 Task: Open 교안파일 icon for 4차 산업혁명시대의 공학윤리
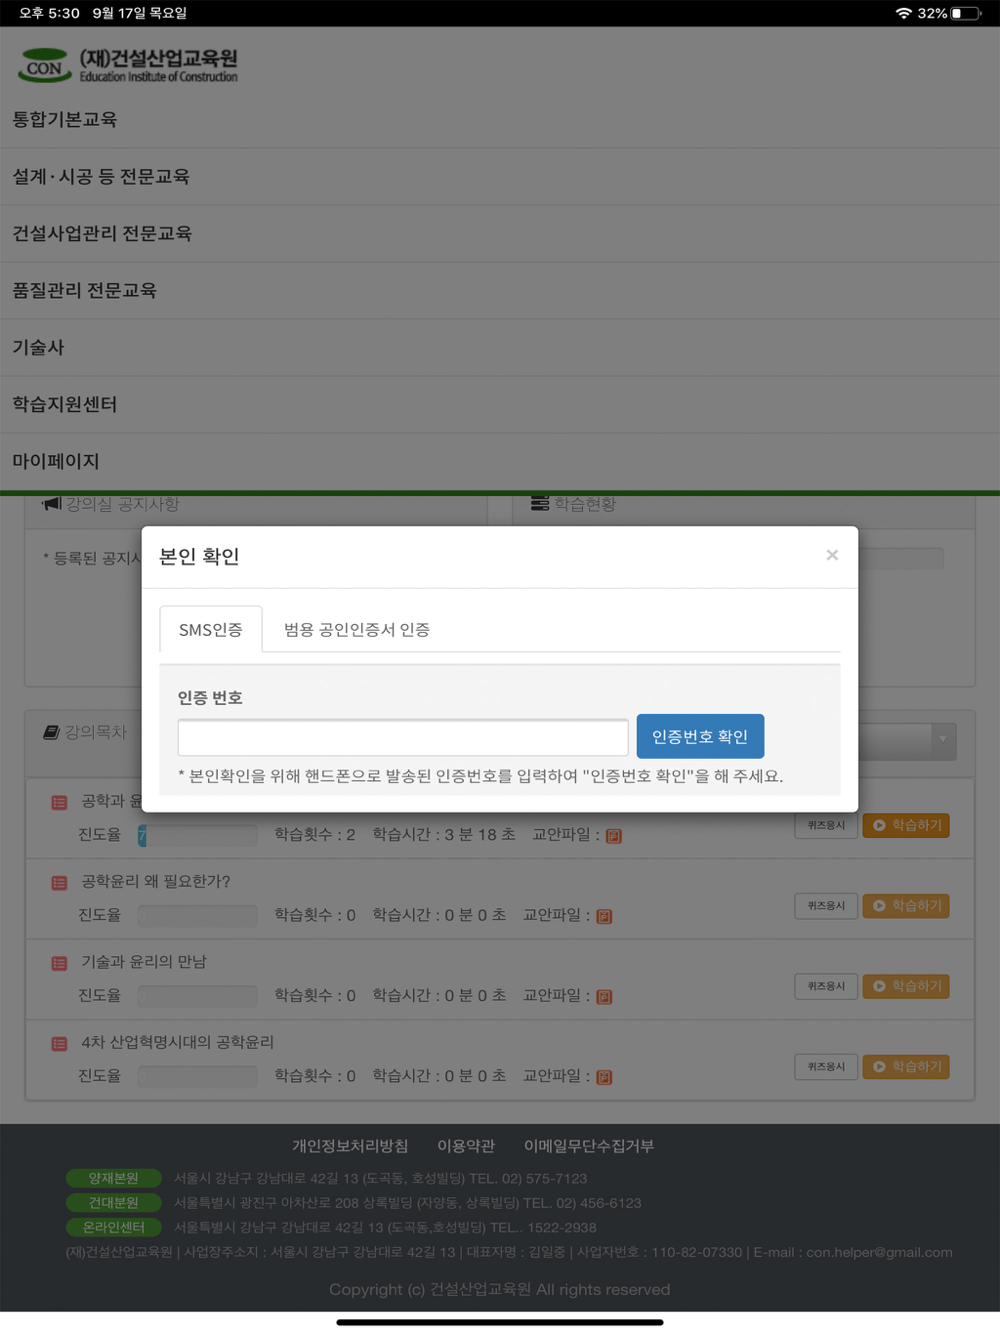(604, 1077)
